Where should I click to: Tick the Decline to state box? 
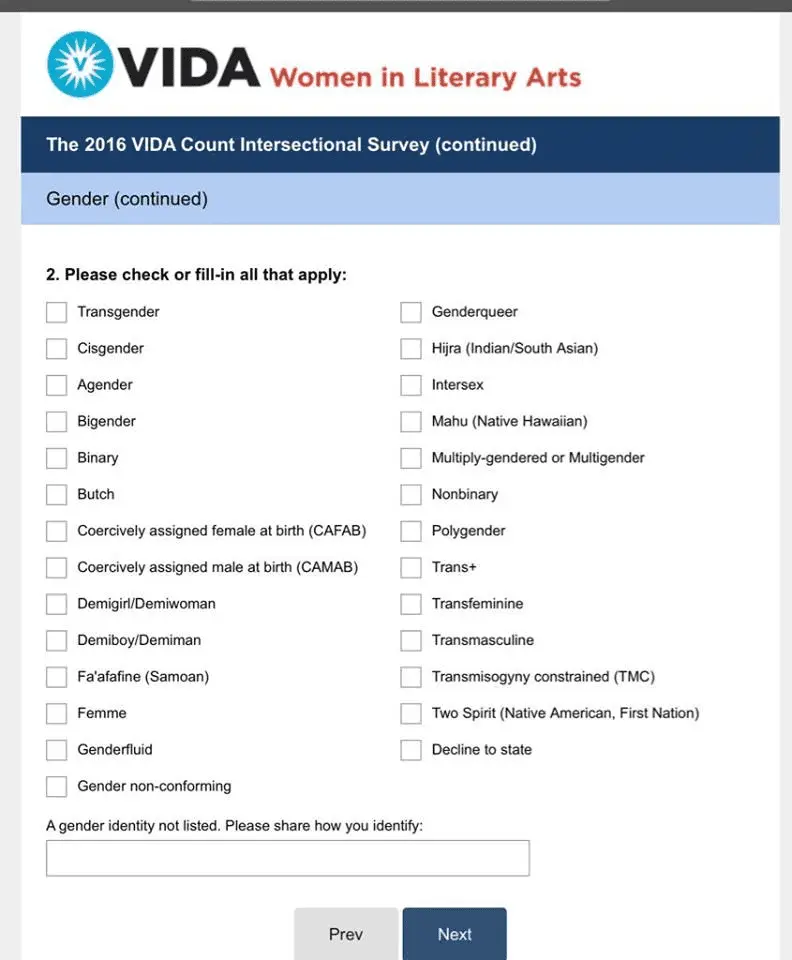[x=411, y=750]
